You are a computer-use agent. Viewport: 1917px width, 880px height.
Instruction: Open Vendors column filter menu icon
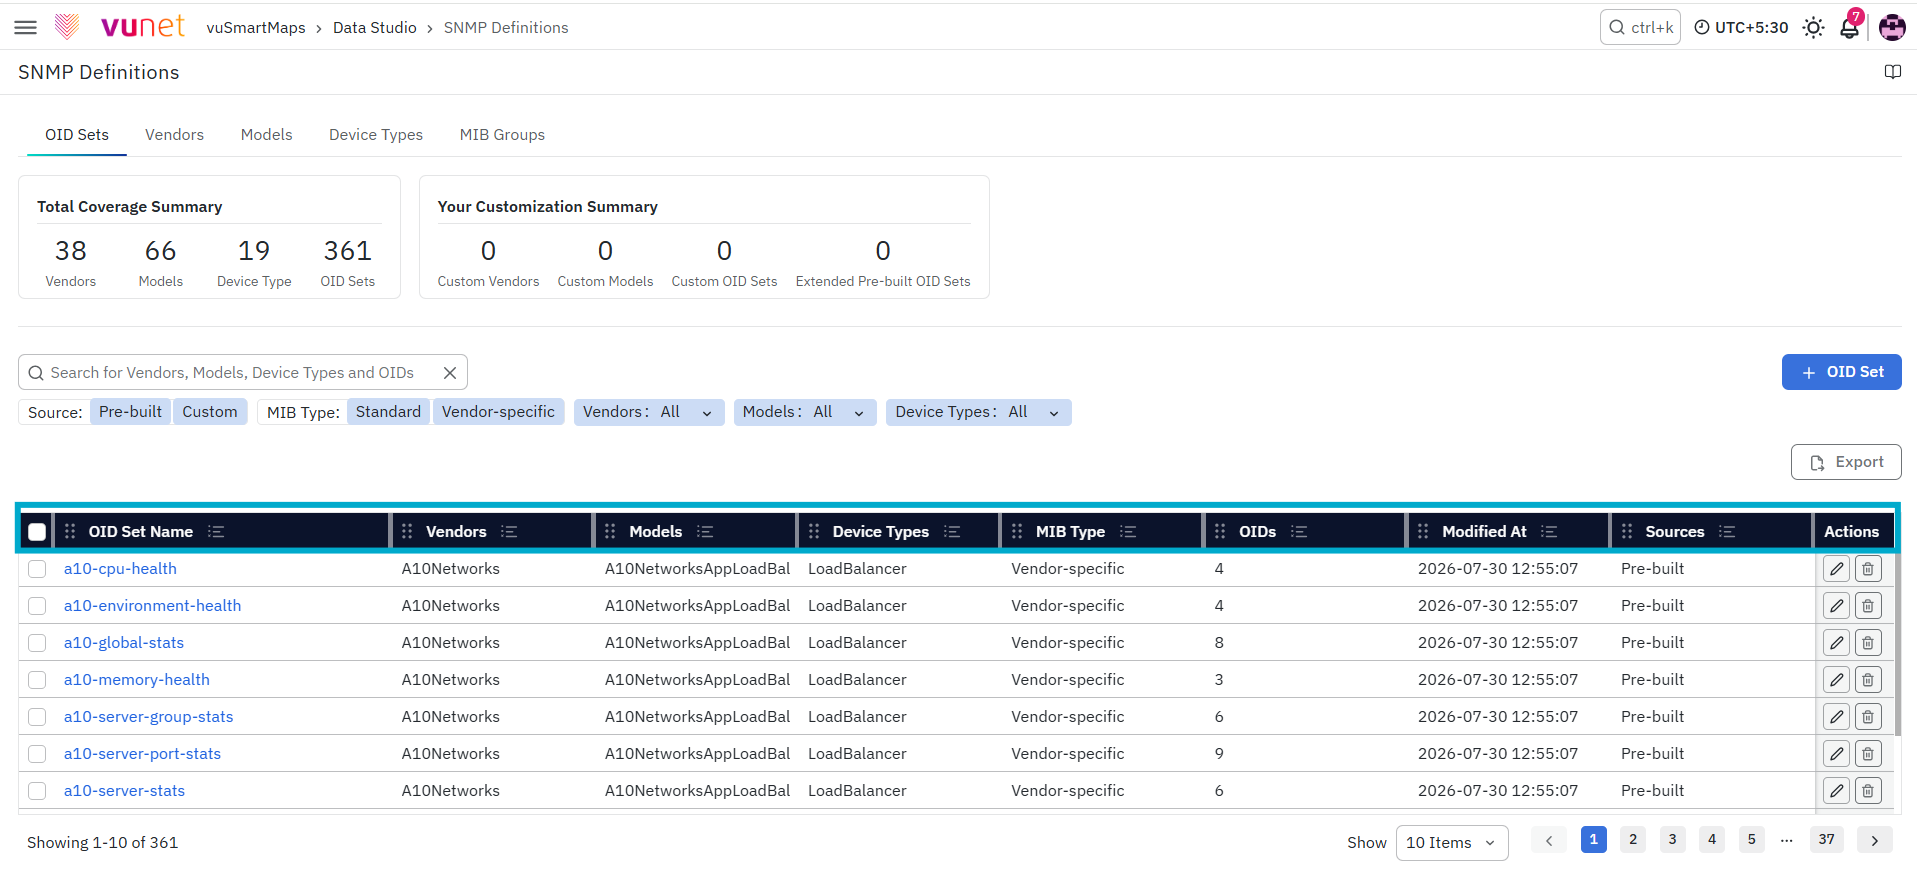point(509,532)
